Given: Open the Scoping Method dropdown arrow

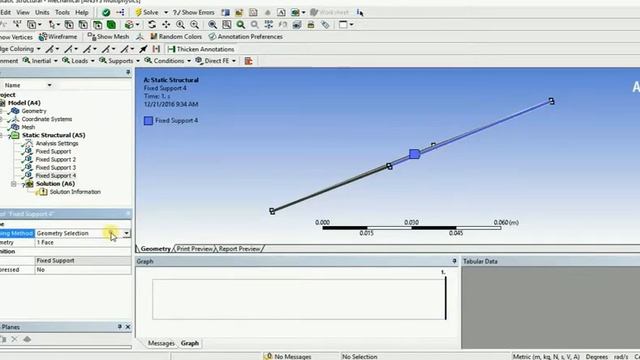Looking at the screenshot, I should pyautogui.click(x=127, y=233).
